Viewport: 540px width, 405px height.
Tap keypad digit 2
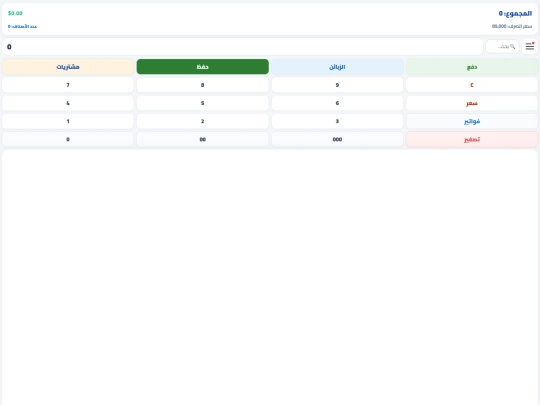[202, 121]
